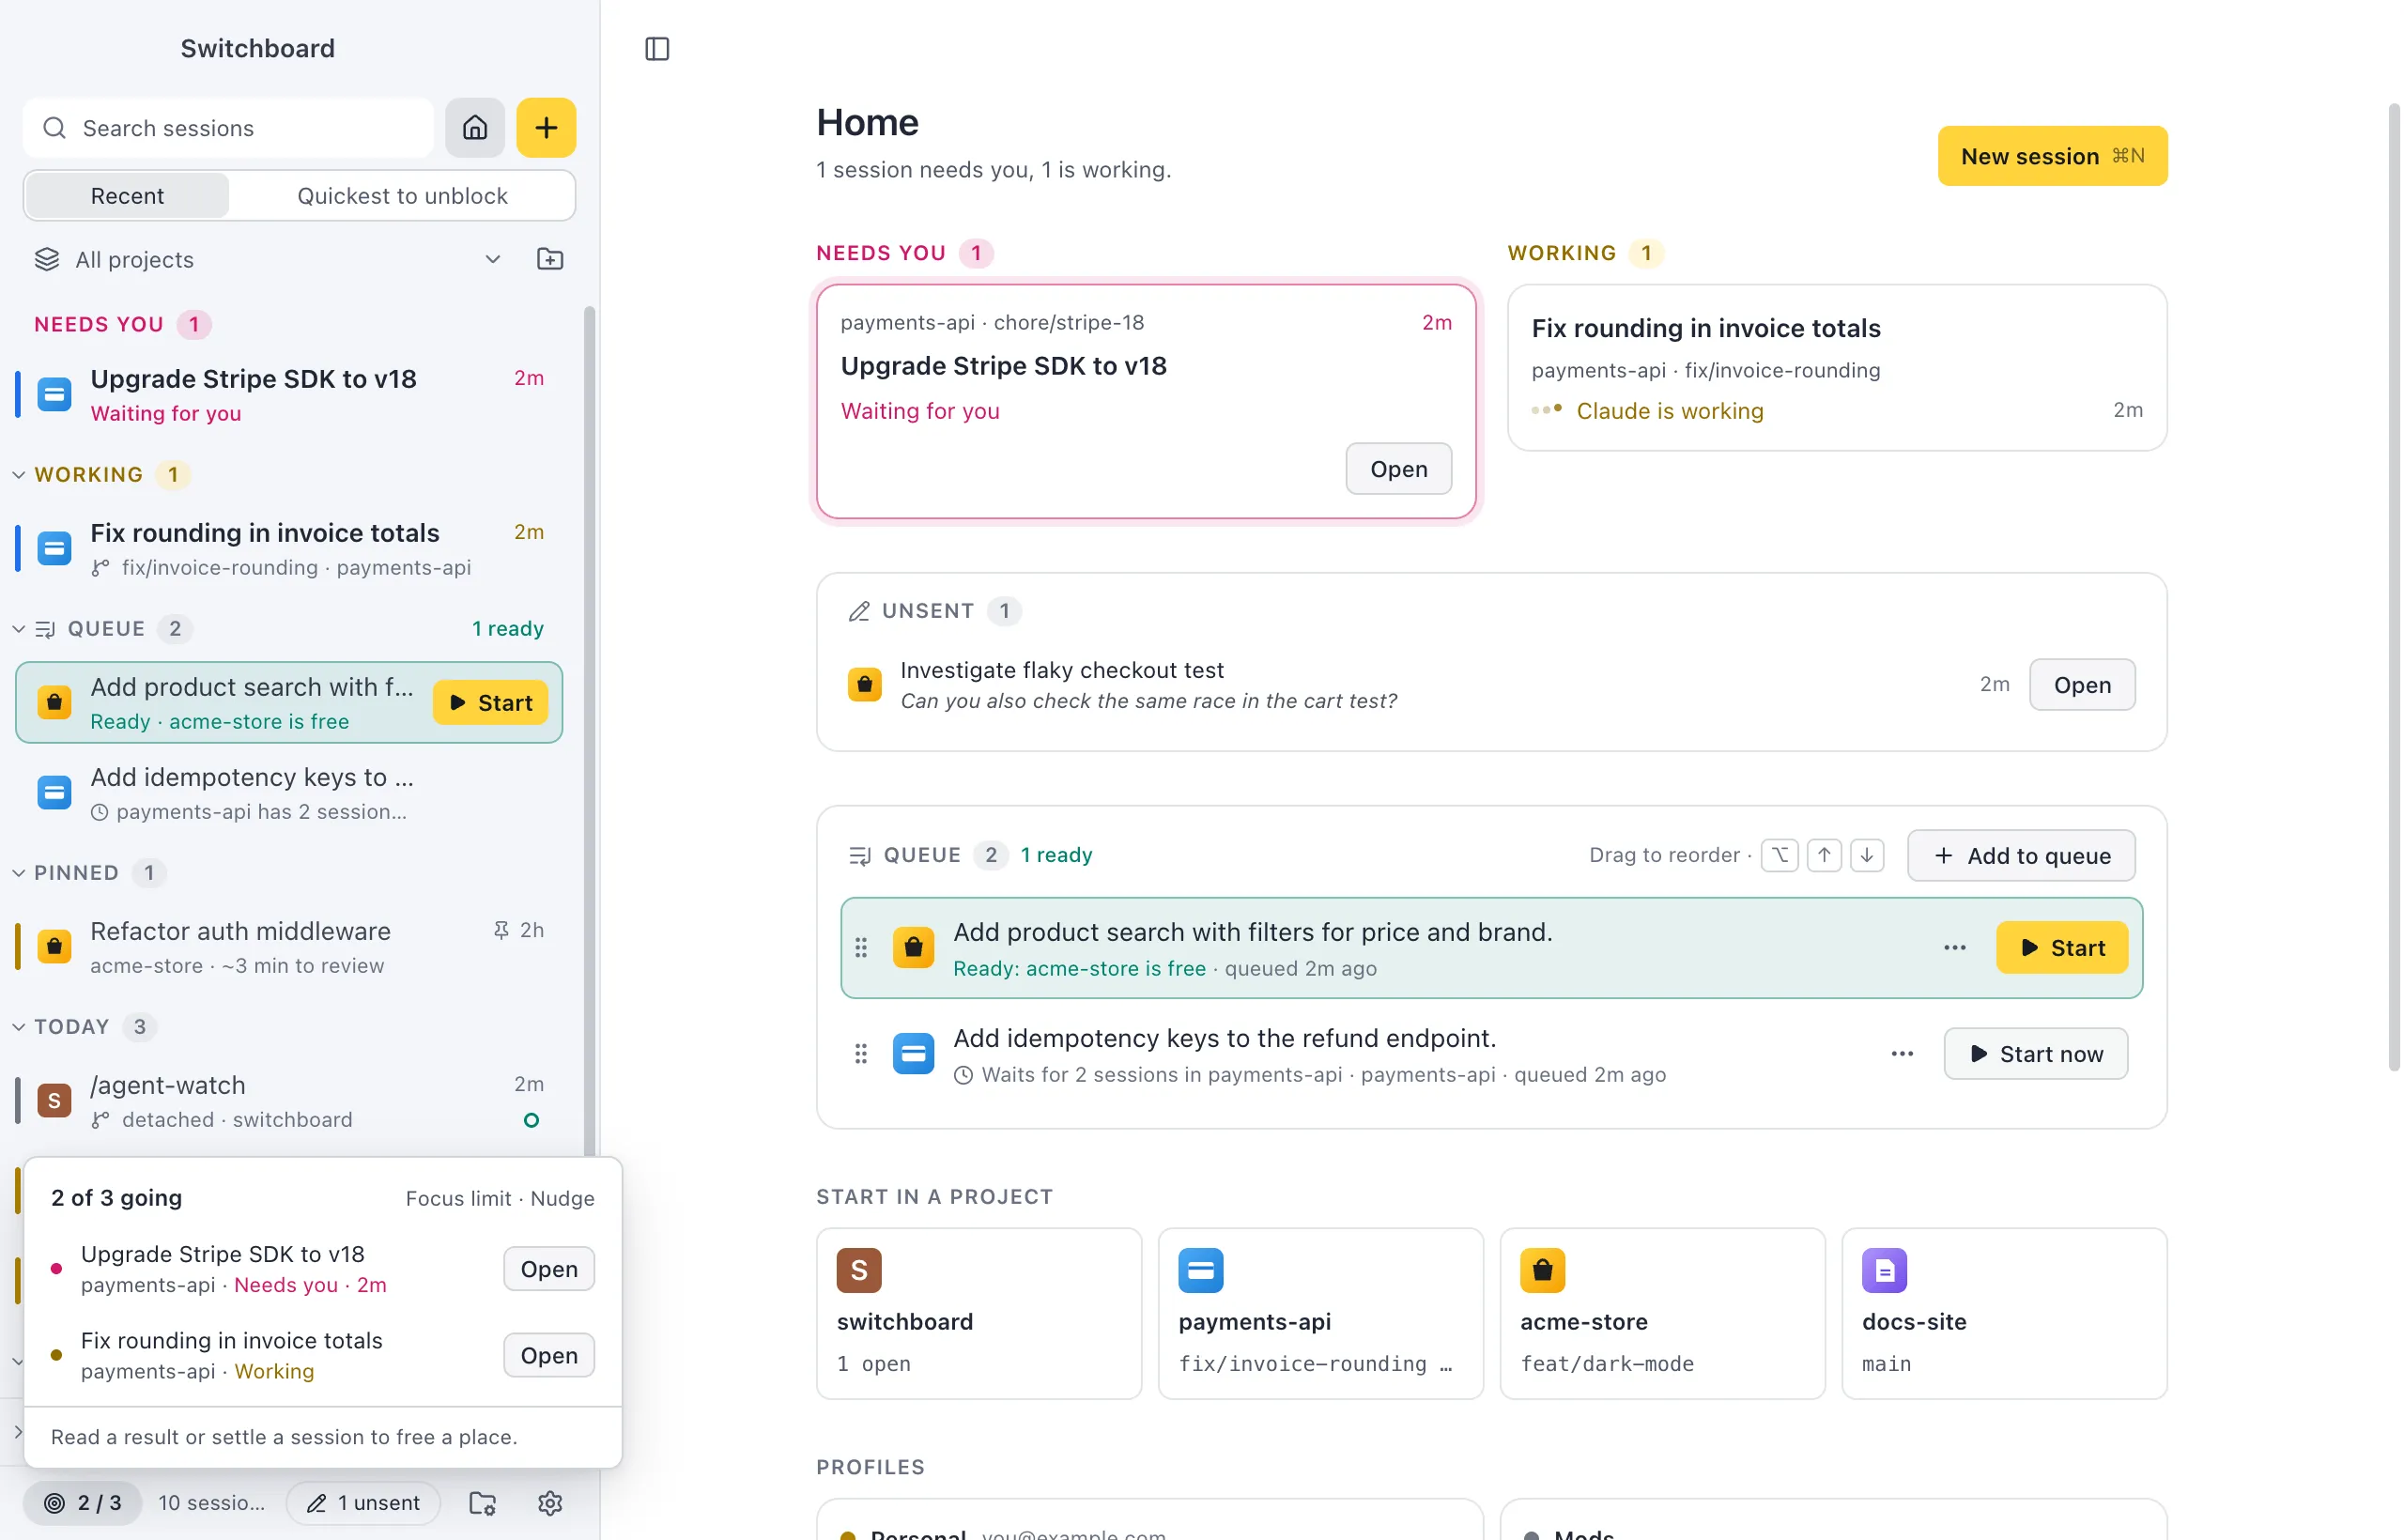The width and height of the screenshot is (2404, 1540).
Task: Open the settings gear in status bar
Action: (x=550, y=1502)
